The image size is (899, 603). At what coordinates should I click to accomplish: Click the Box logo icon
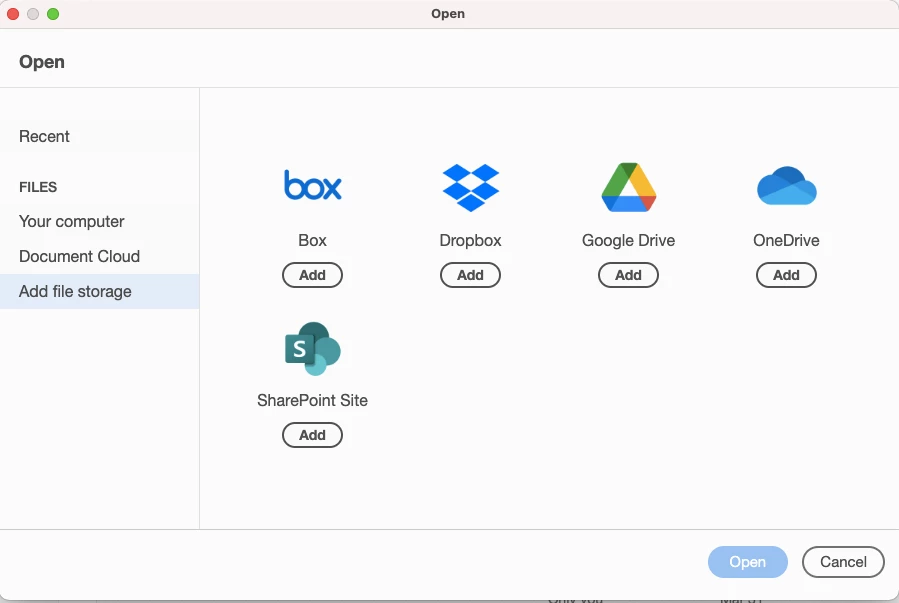tap(312, 185)
